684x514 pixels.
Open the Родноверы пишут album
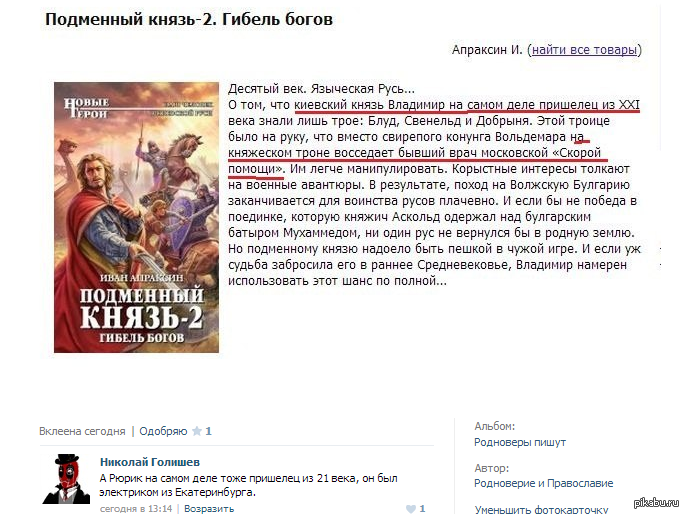tap(520, 442)
